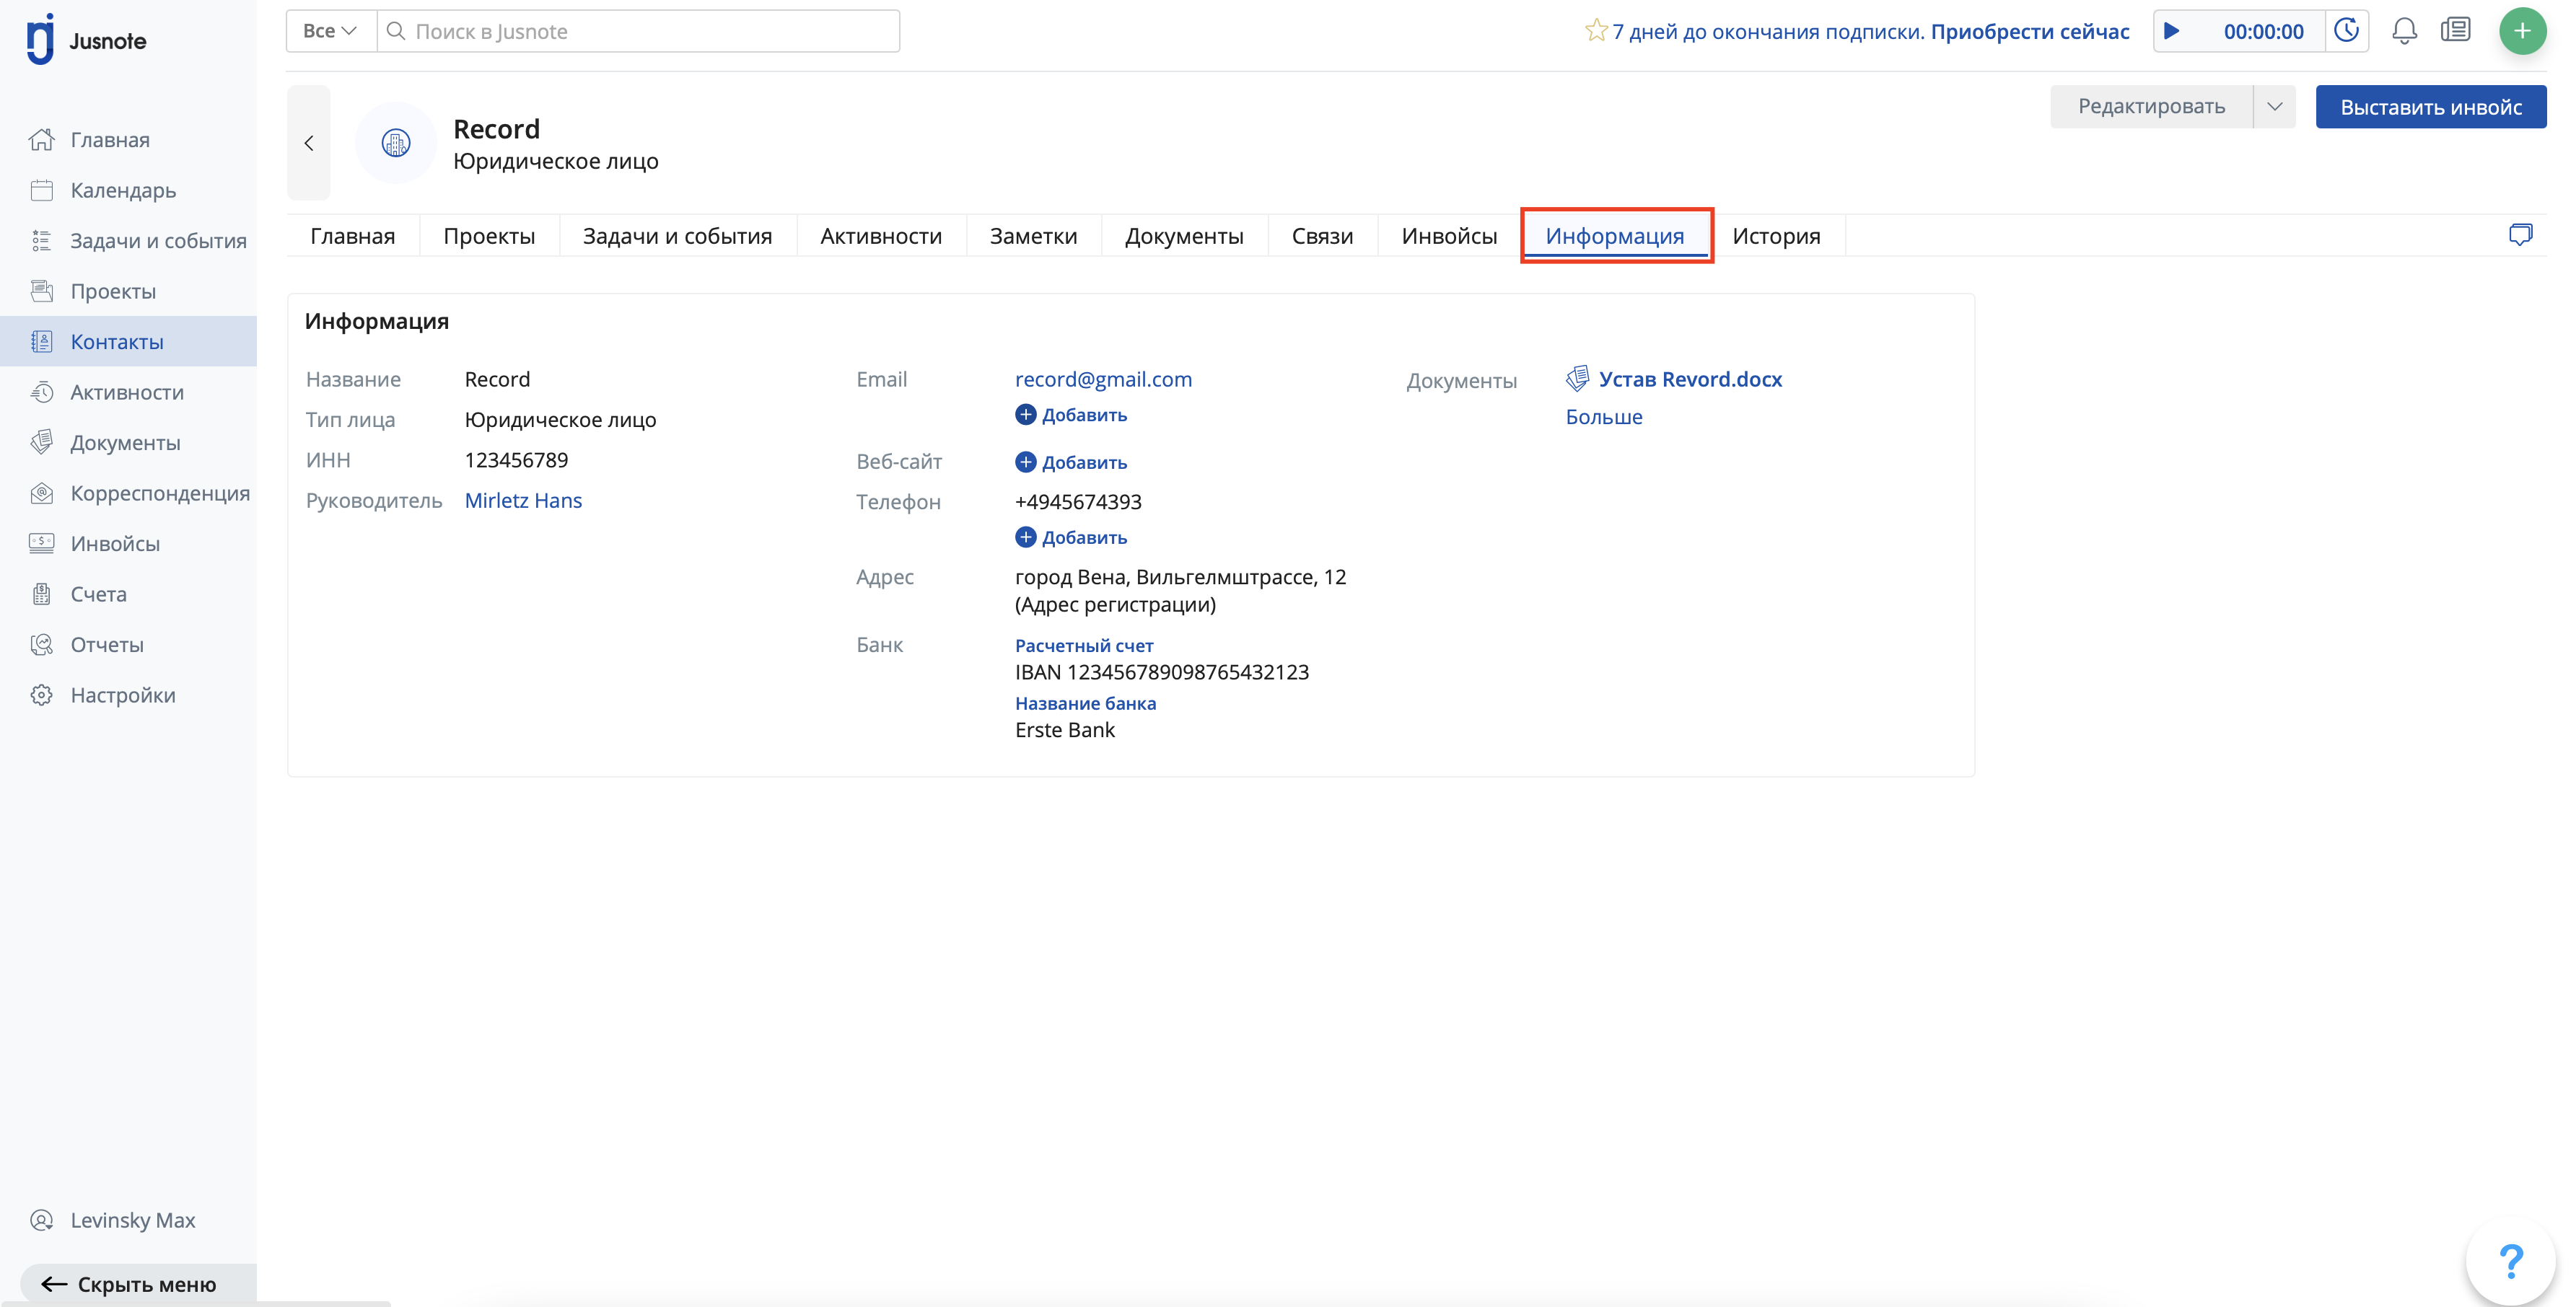Screen dimensions: 2576x1307
Task: Click the green plus create button
Action: click(x=2522, y=31)
